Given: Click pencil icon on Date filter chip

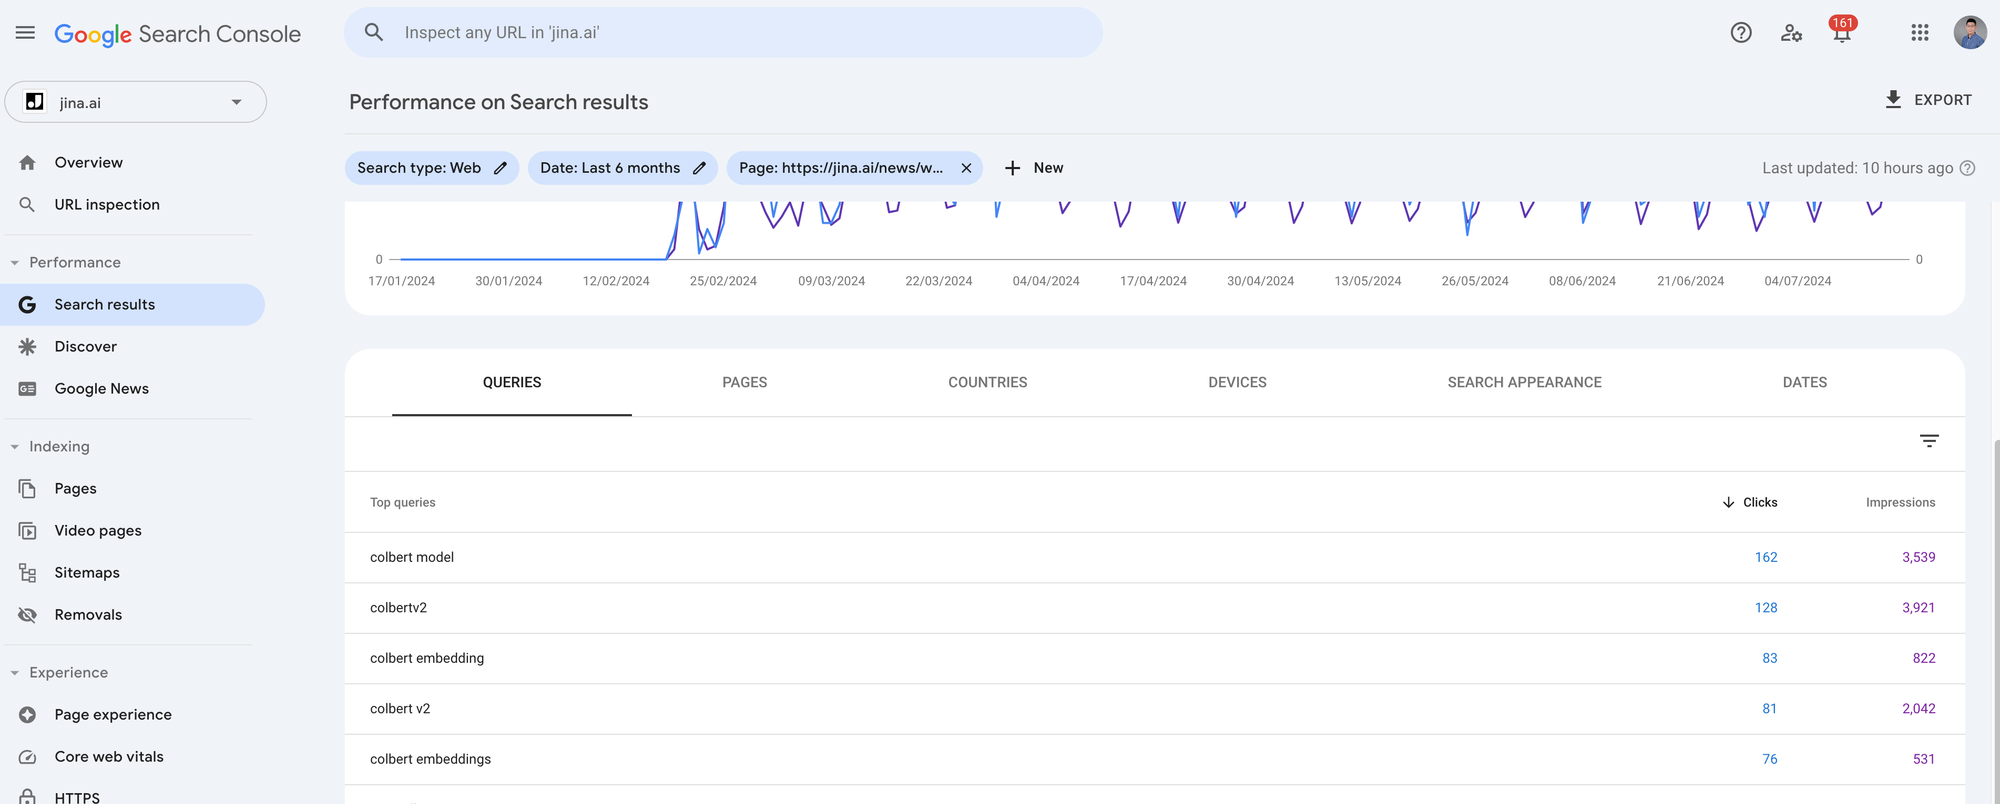Looking at the screenshot, I should point(699,168).
